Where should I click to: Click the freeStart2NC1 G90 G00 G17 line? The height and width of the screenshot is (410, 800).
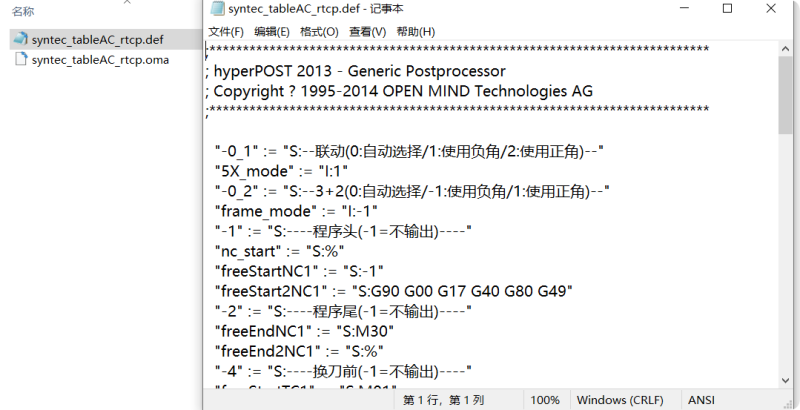coord(393,291)
